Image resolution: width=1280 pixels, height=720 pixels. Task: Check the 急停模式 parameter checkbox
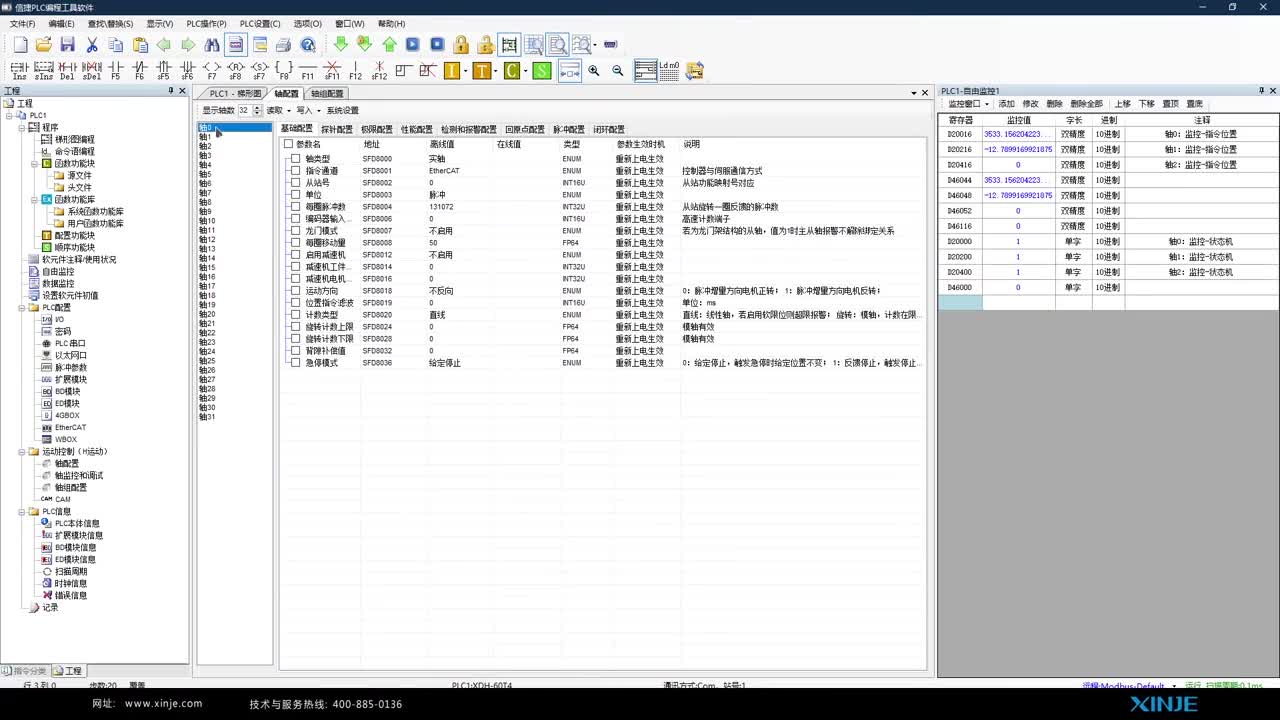(296, 363)
